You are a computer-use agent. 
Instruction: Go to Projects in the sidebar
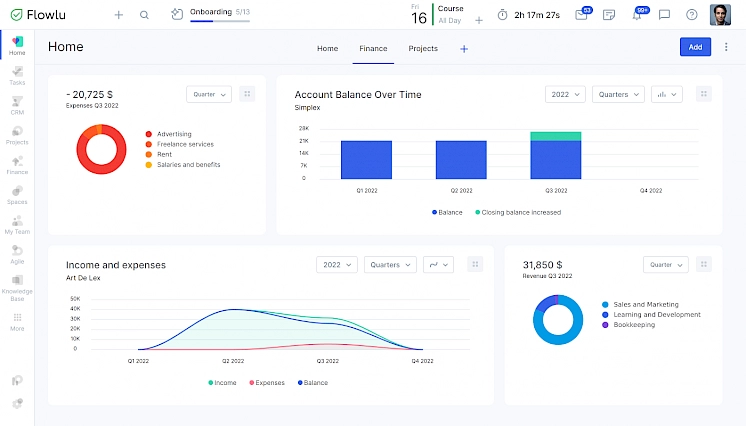coord(17,136)
